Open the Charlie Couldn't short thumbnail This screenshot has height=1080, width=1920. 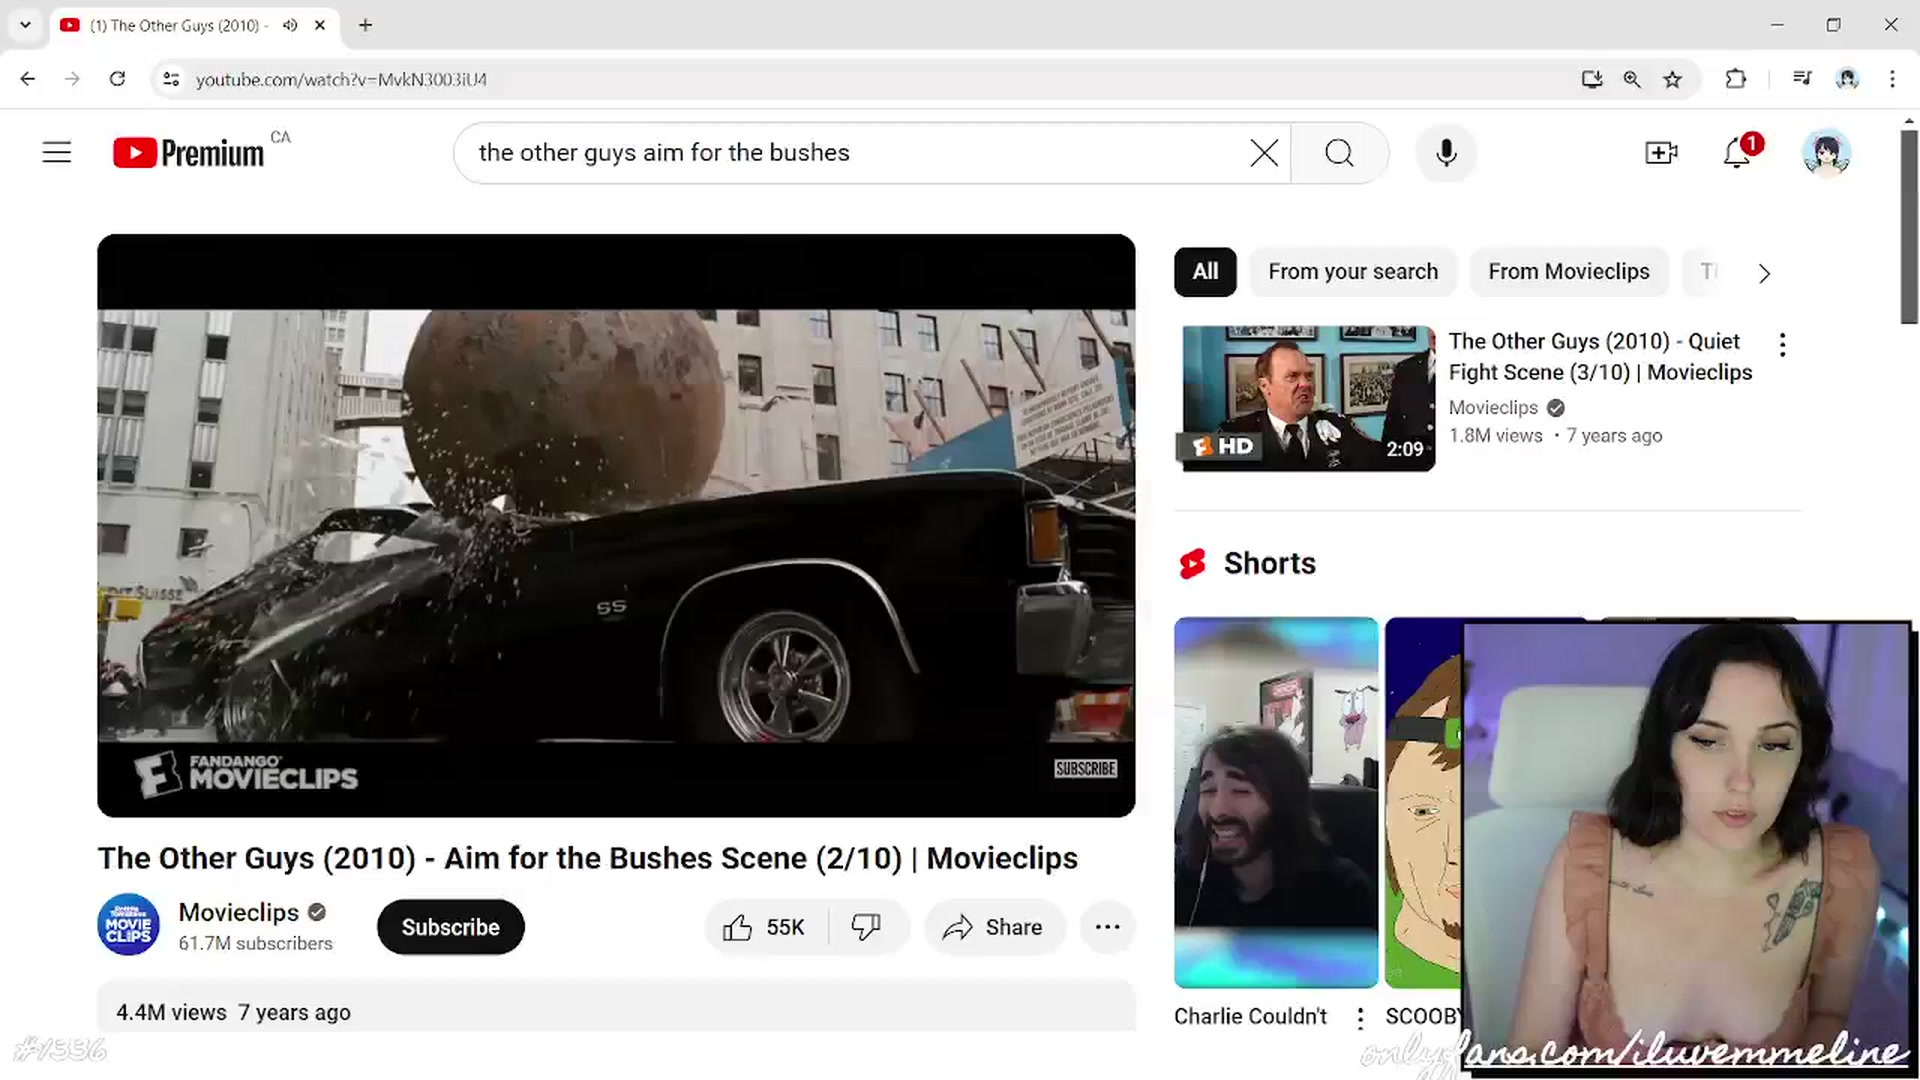[x=1275, y=802]
